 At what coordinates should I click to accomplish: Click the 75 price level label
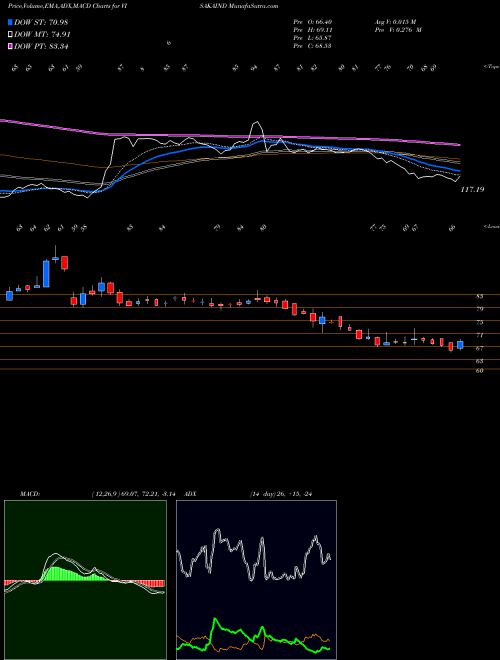479,322
